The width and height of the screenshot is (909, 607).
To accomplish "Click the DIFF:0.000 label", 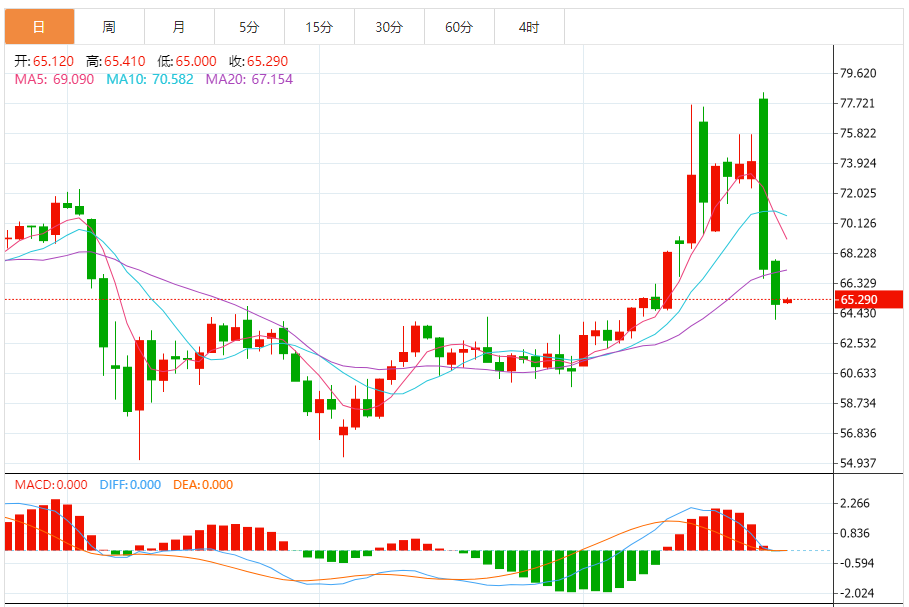I will (130, 485).
